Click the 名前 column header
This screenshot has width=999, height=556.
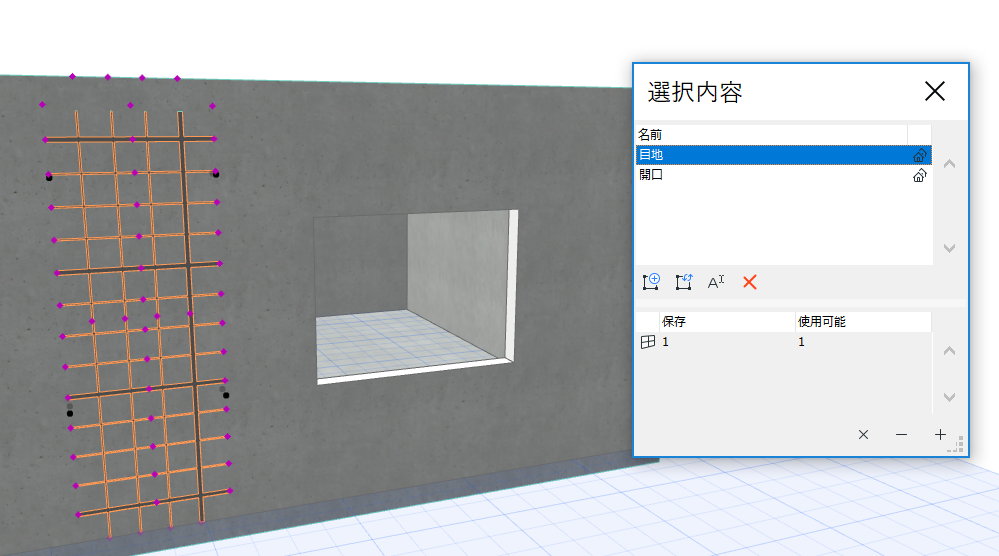tap(772, 134)
